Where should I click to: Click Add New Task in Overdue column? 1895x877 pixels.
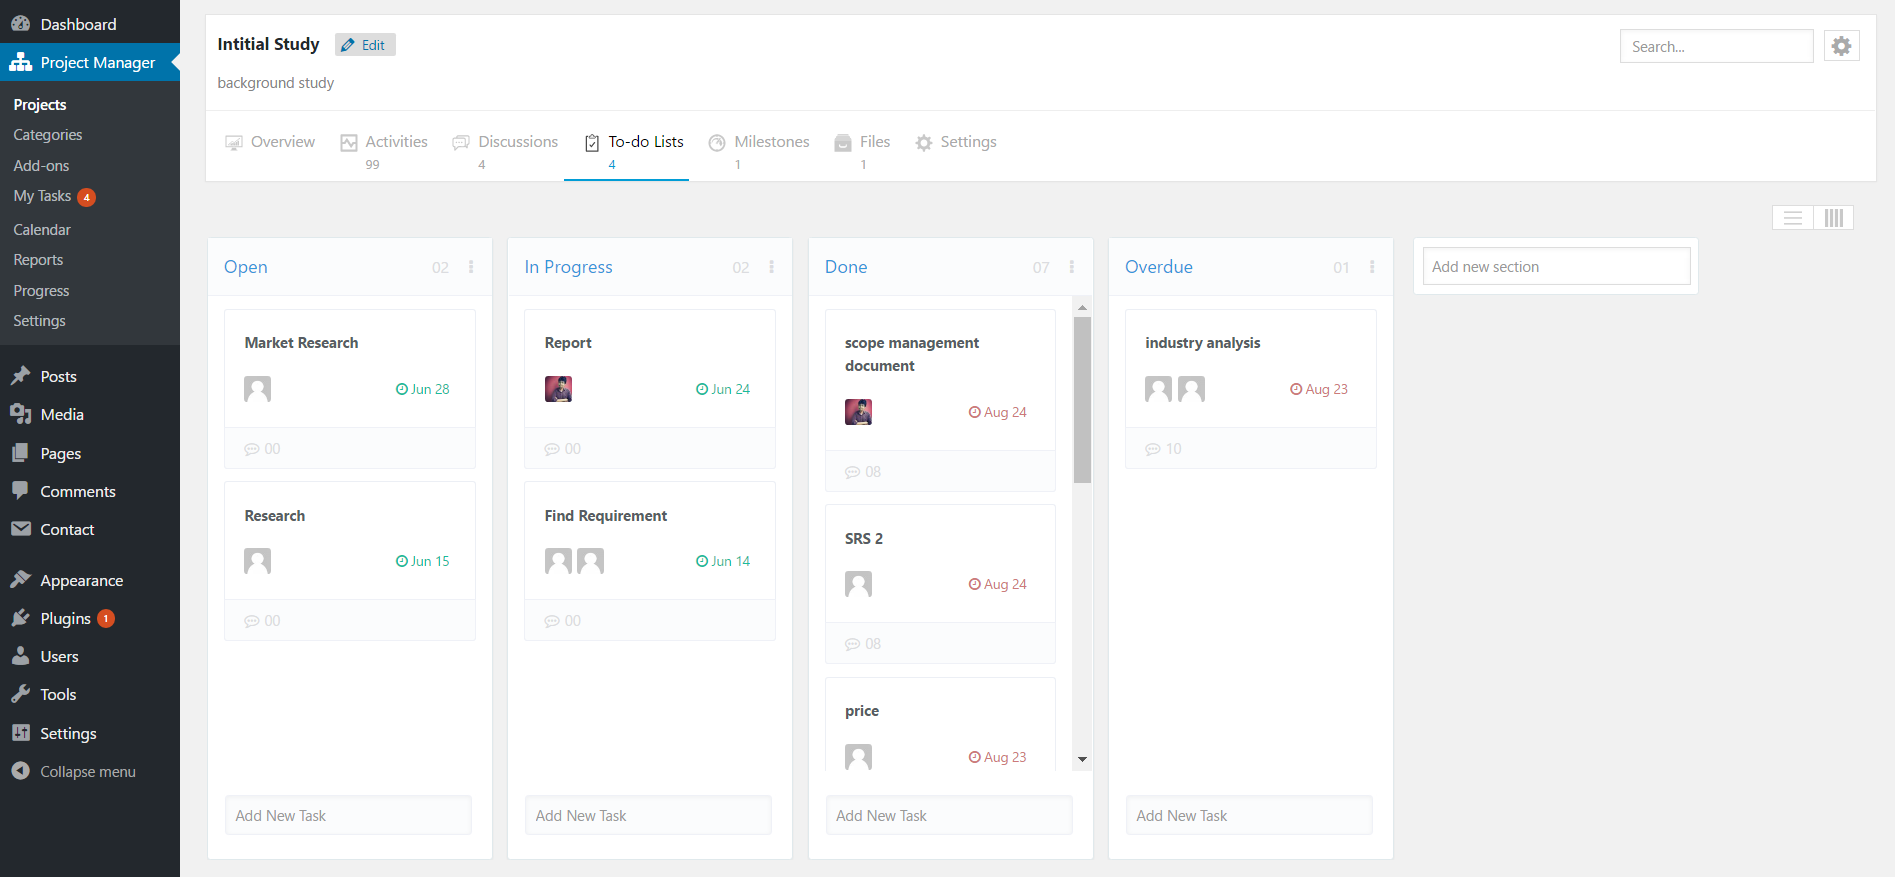[1249, 816]
